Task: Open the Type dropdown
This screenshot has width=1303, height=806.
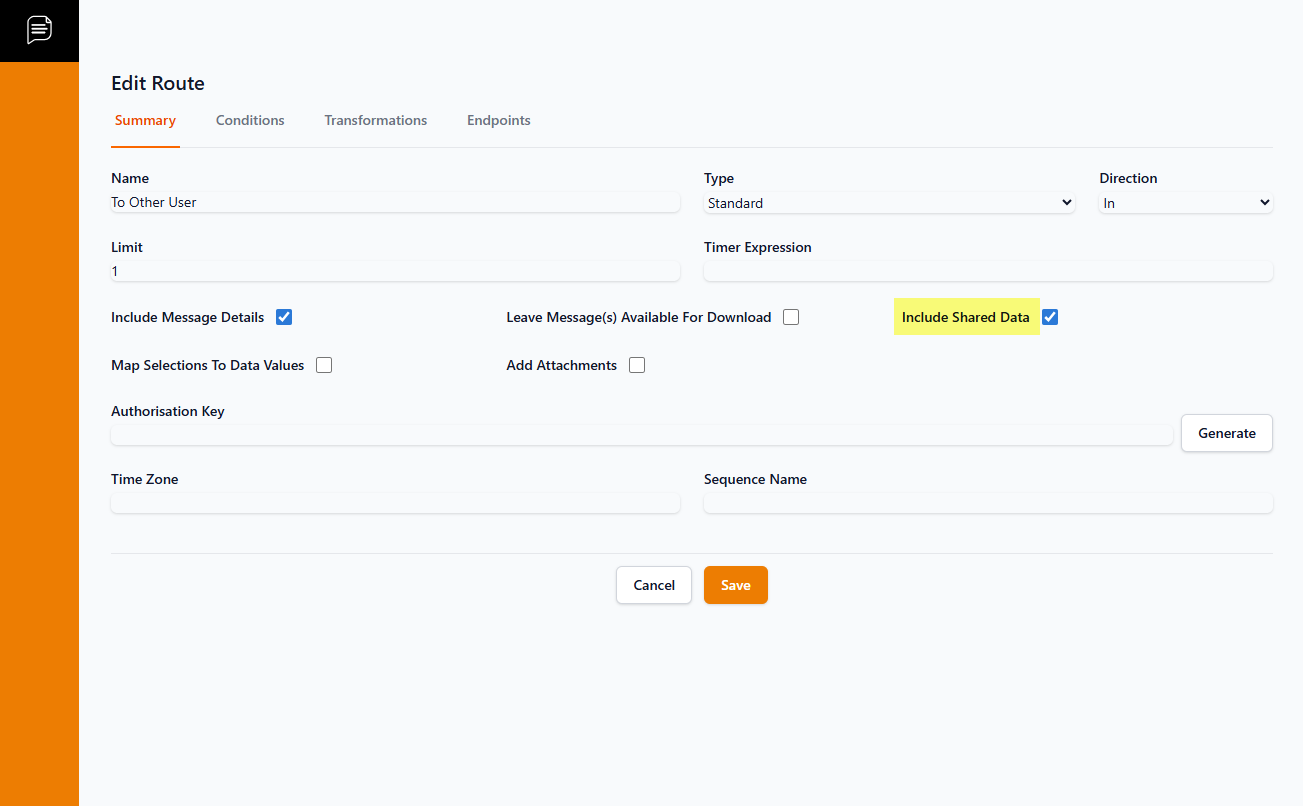Action: tap(889, 203)
